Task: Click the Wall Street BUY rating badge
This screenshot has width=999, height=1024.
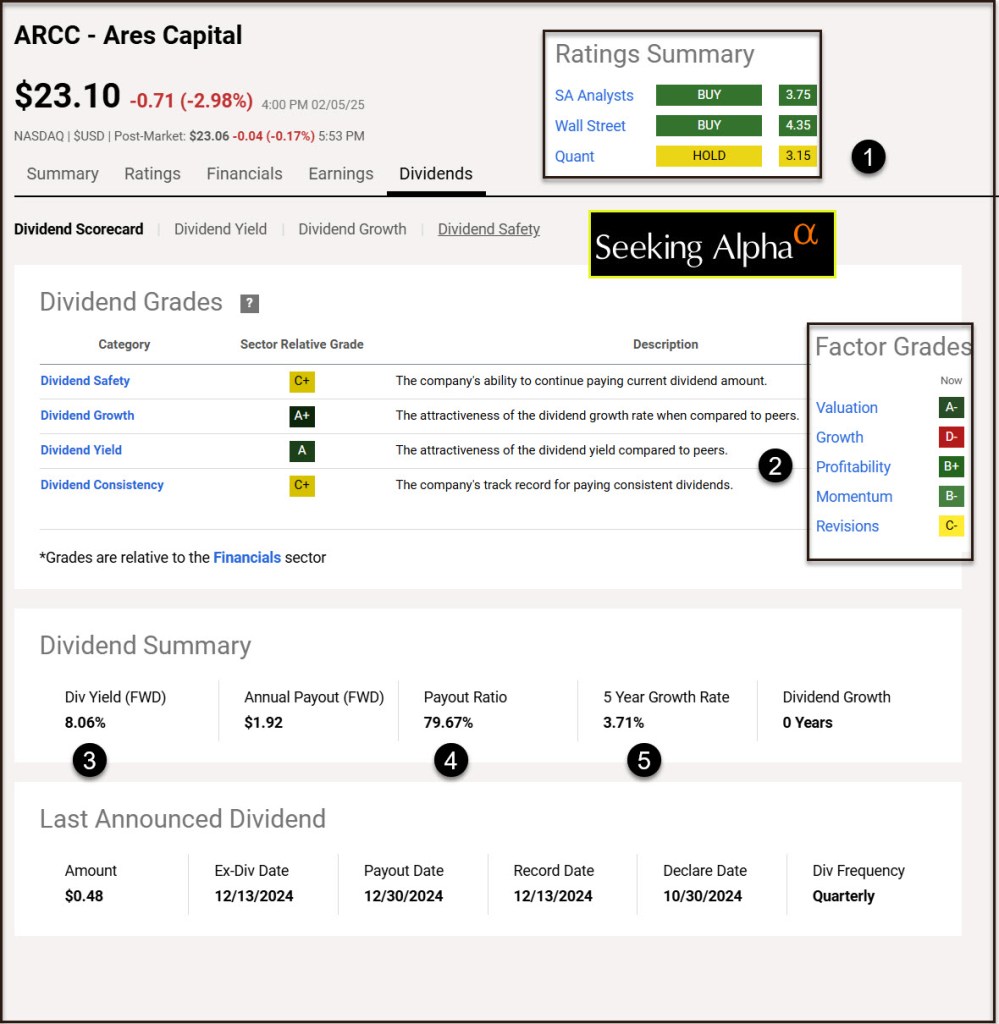Action: (708, 126)
